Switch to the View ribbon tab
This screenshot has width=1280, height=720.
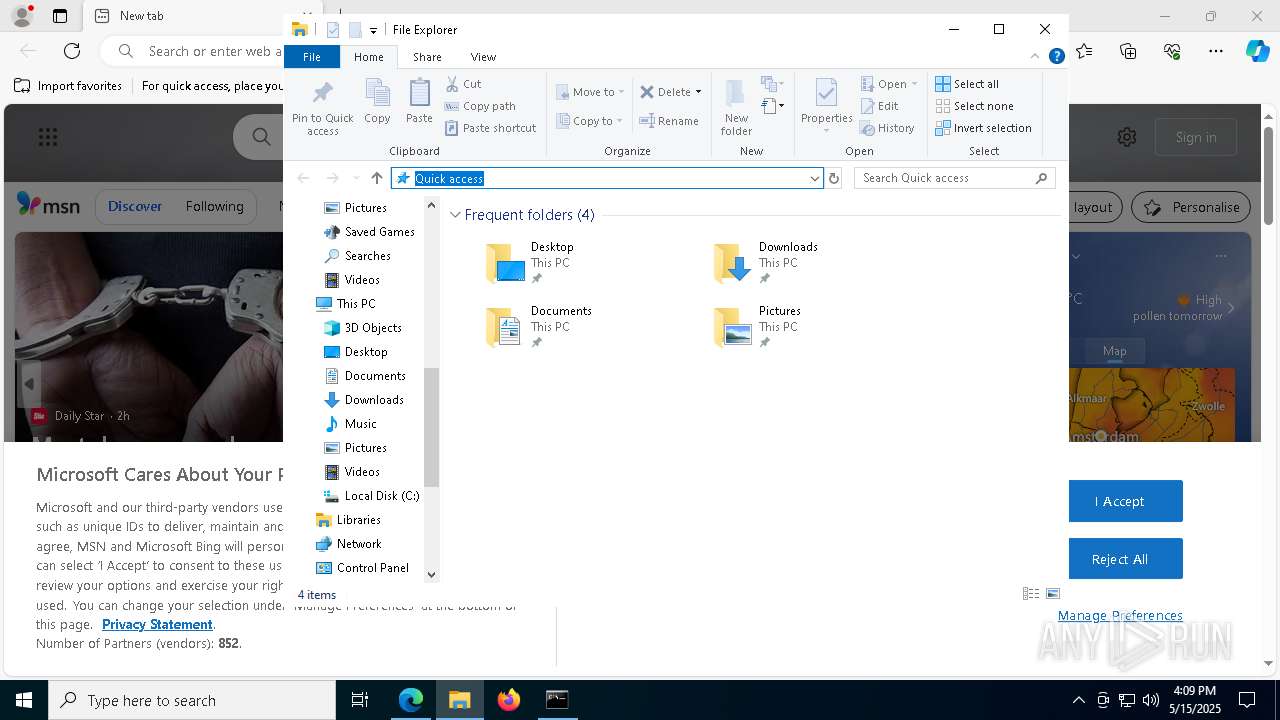[483, 57]
